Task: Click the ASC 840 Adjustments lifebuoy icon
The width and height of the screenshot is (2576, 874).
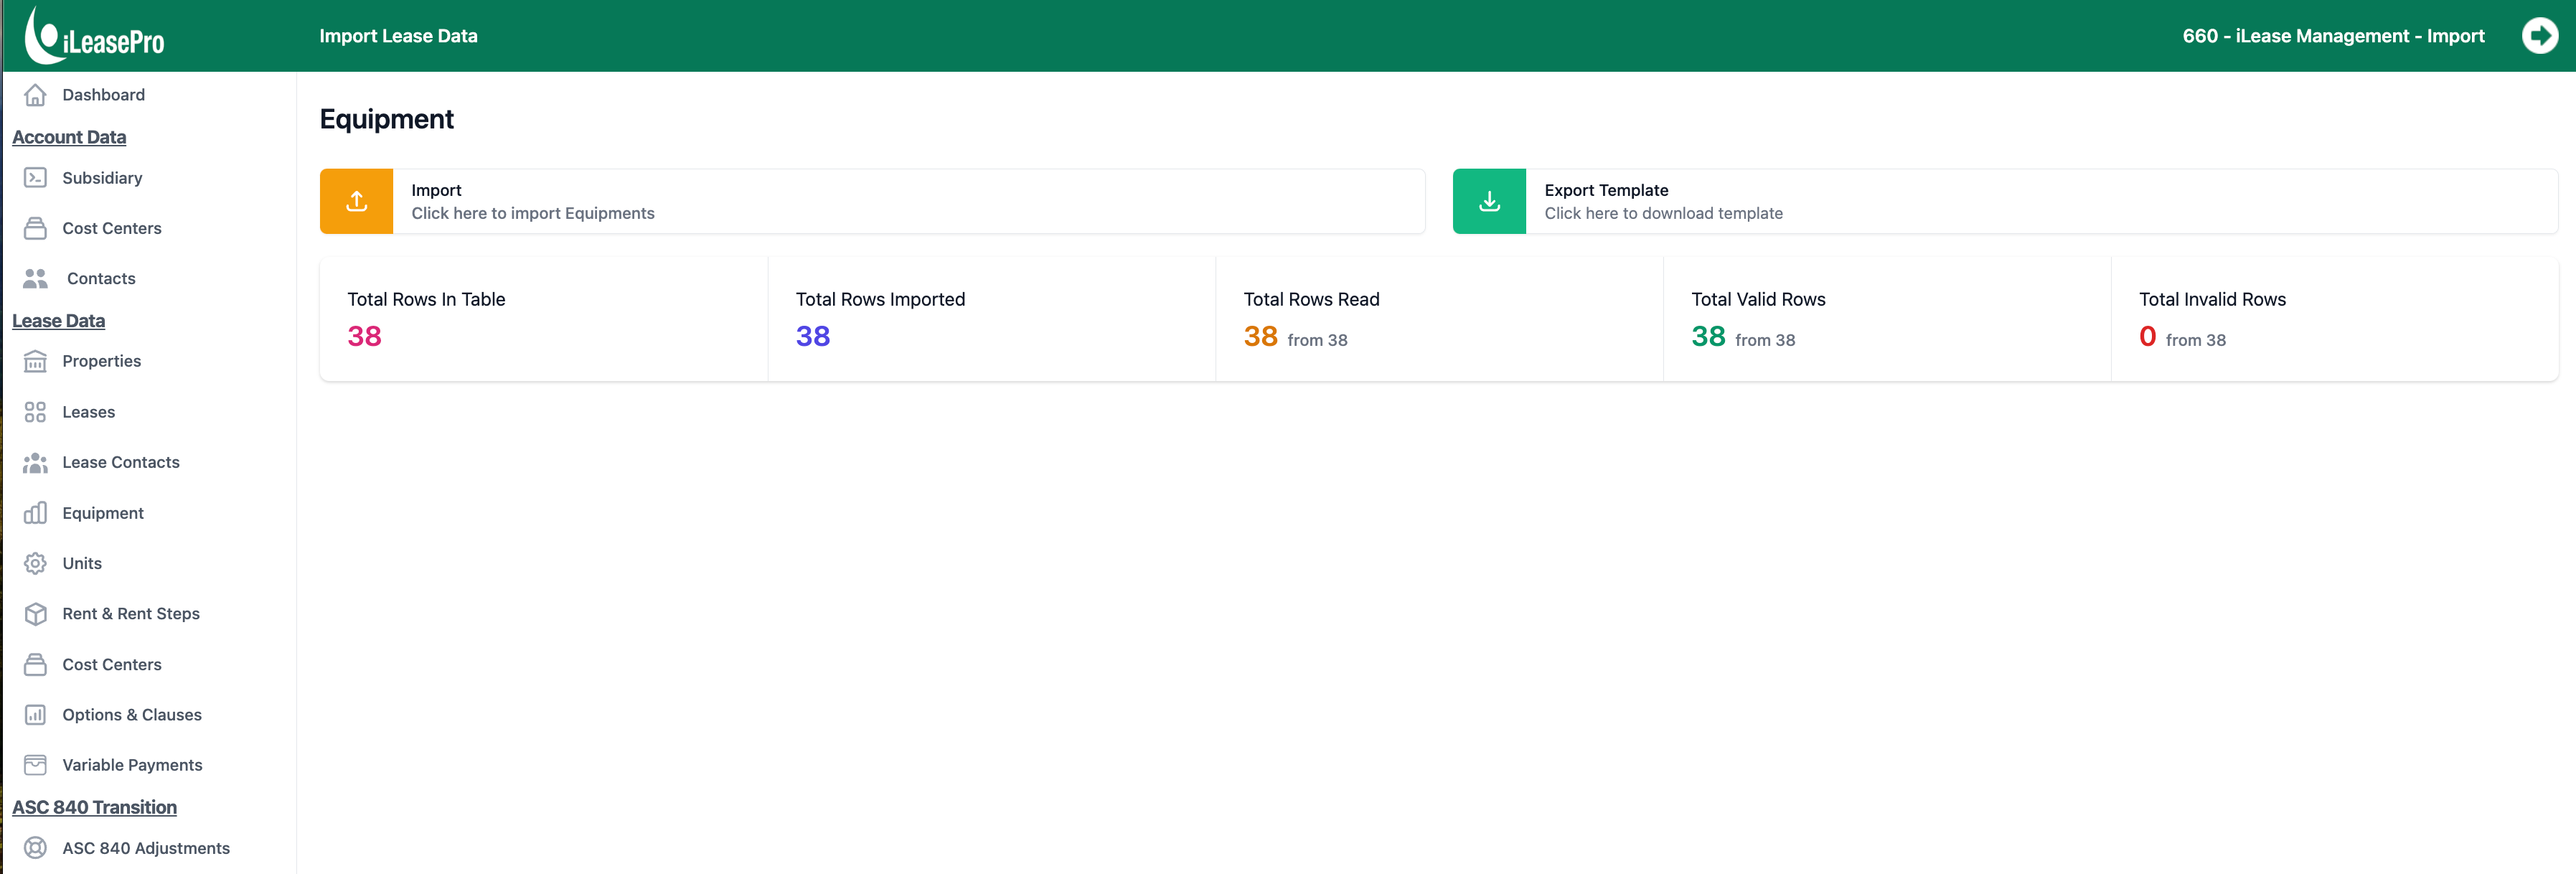Action: [35, 848]
